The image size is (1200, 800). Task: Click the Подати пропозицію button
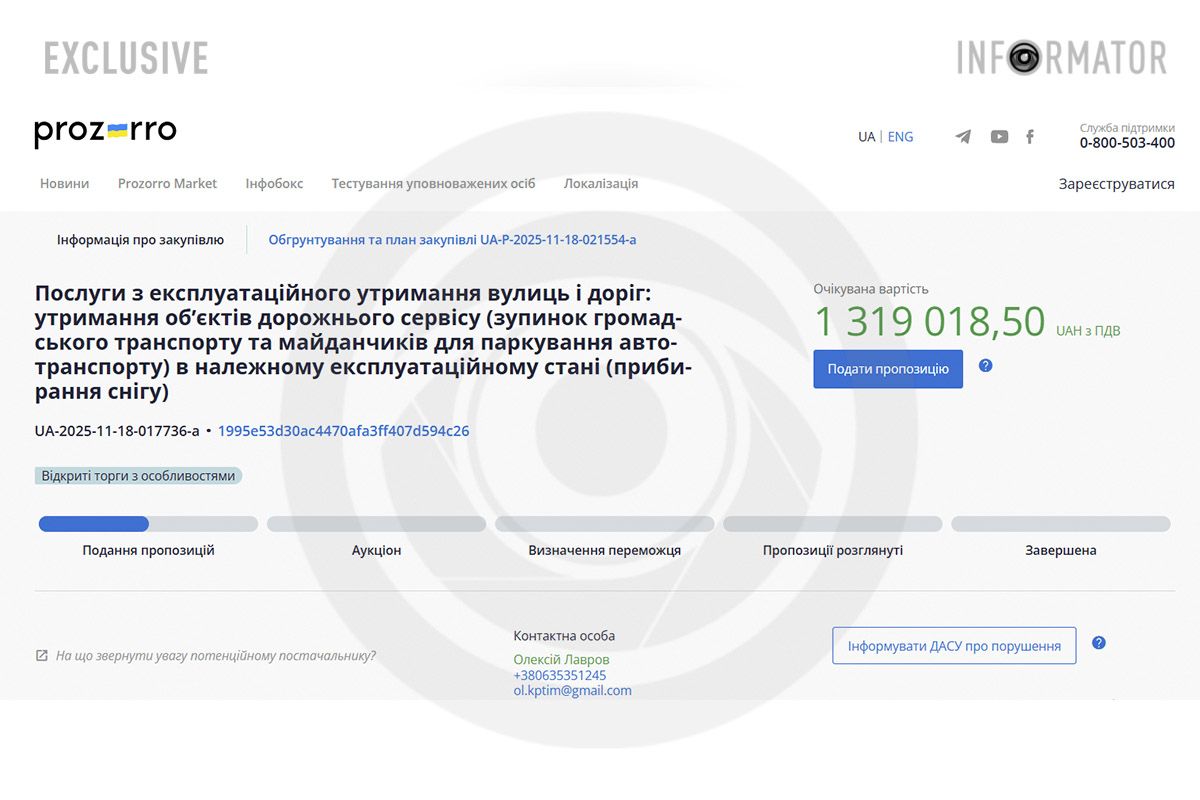pos(887,368)
